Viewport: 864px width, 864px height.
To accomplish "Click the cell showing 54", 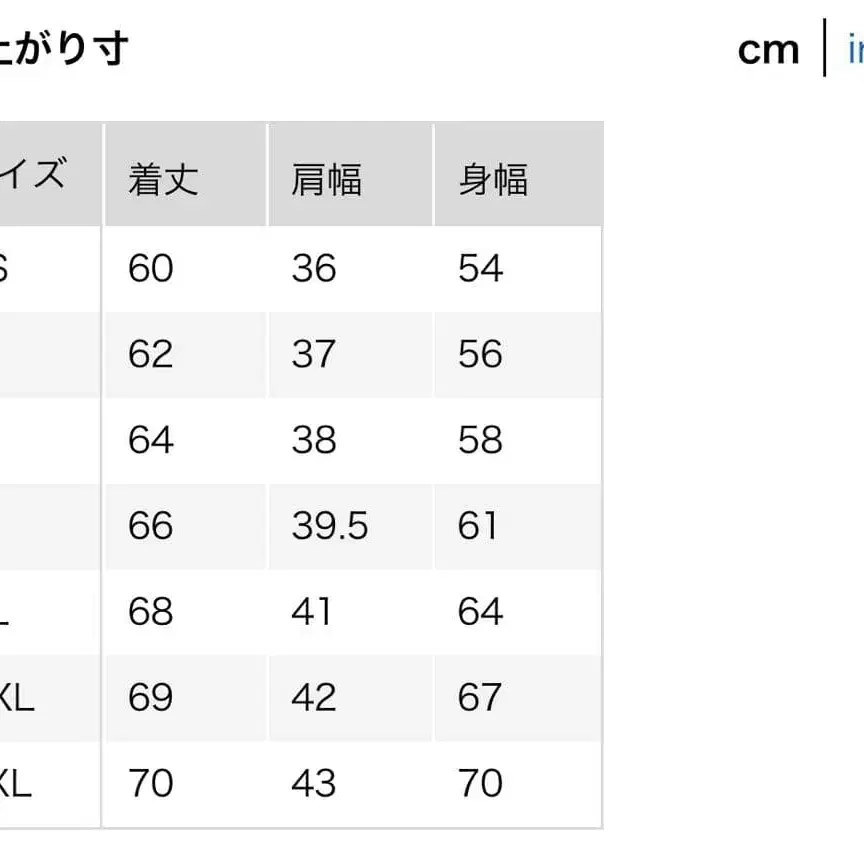I will 482,268.
